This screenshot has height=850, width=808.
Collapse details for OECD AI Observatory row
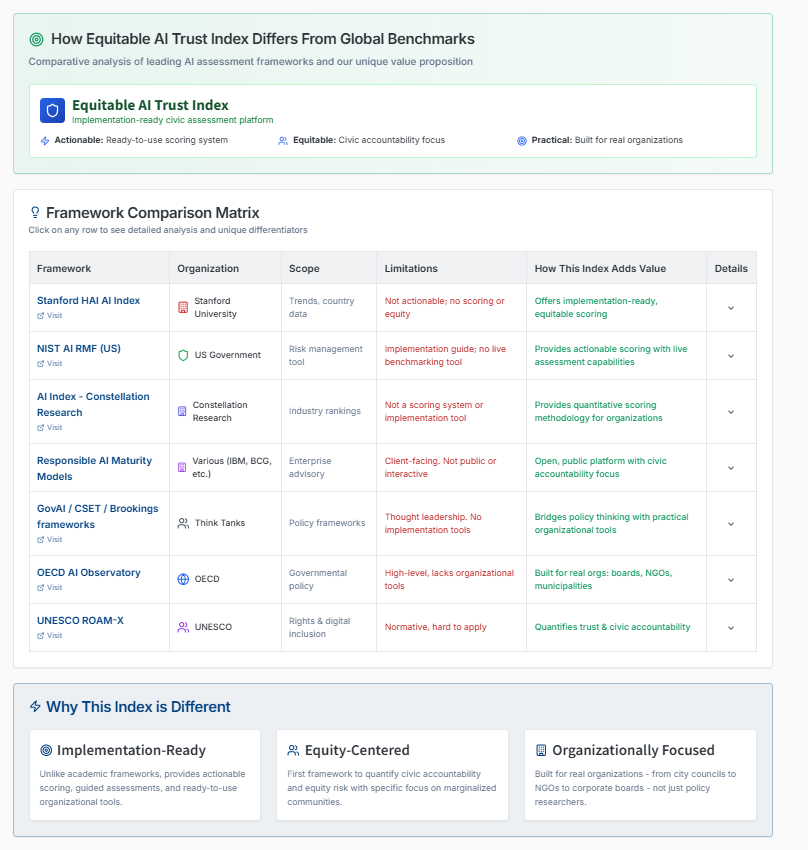(x=730, y=579)
